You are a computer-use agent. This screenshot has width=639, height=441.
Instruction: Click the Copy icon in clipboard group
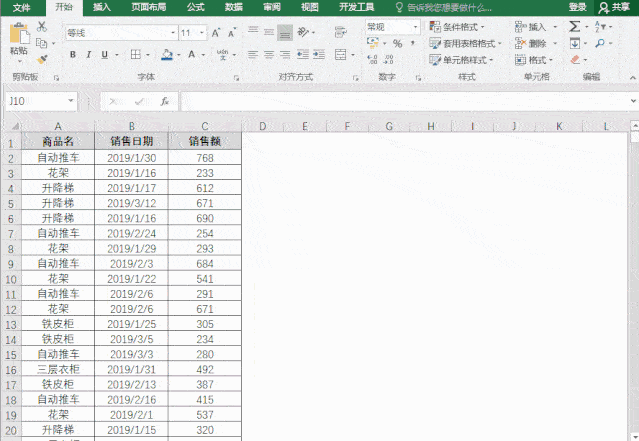(41, 43)
